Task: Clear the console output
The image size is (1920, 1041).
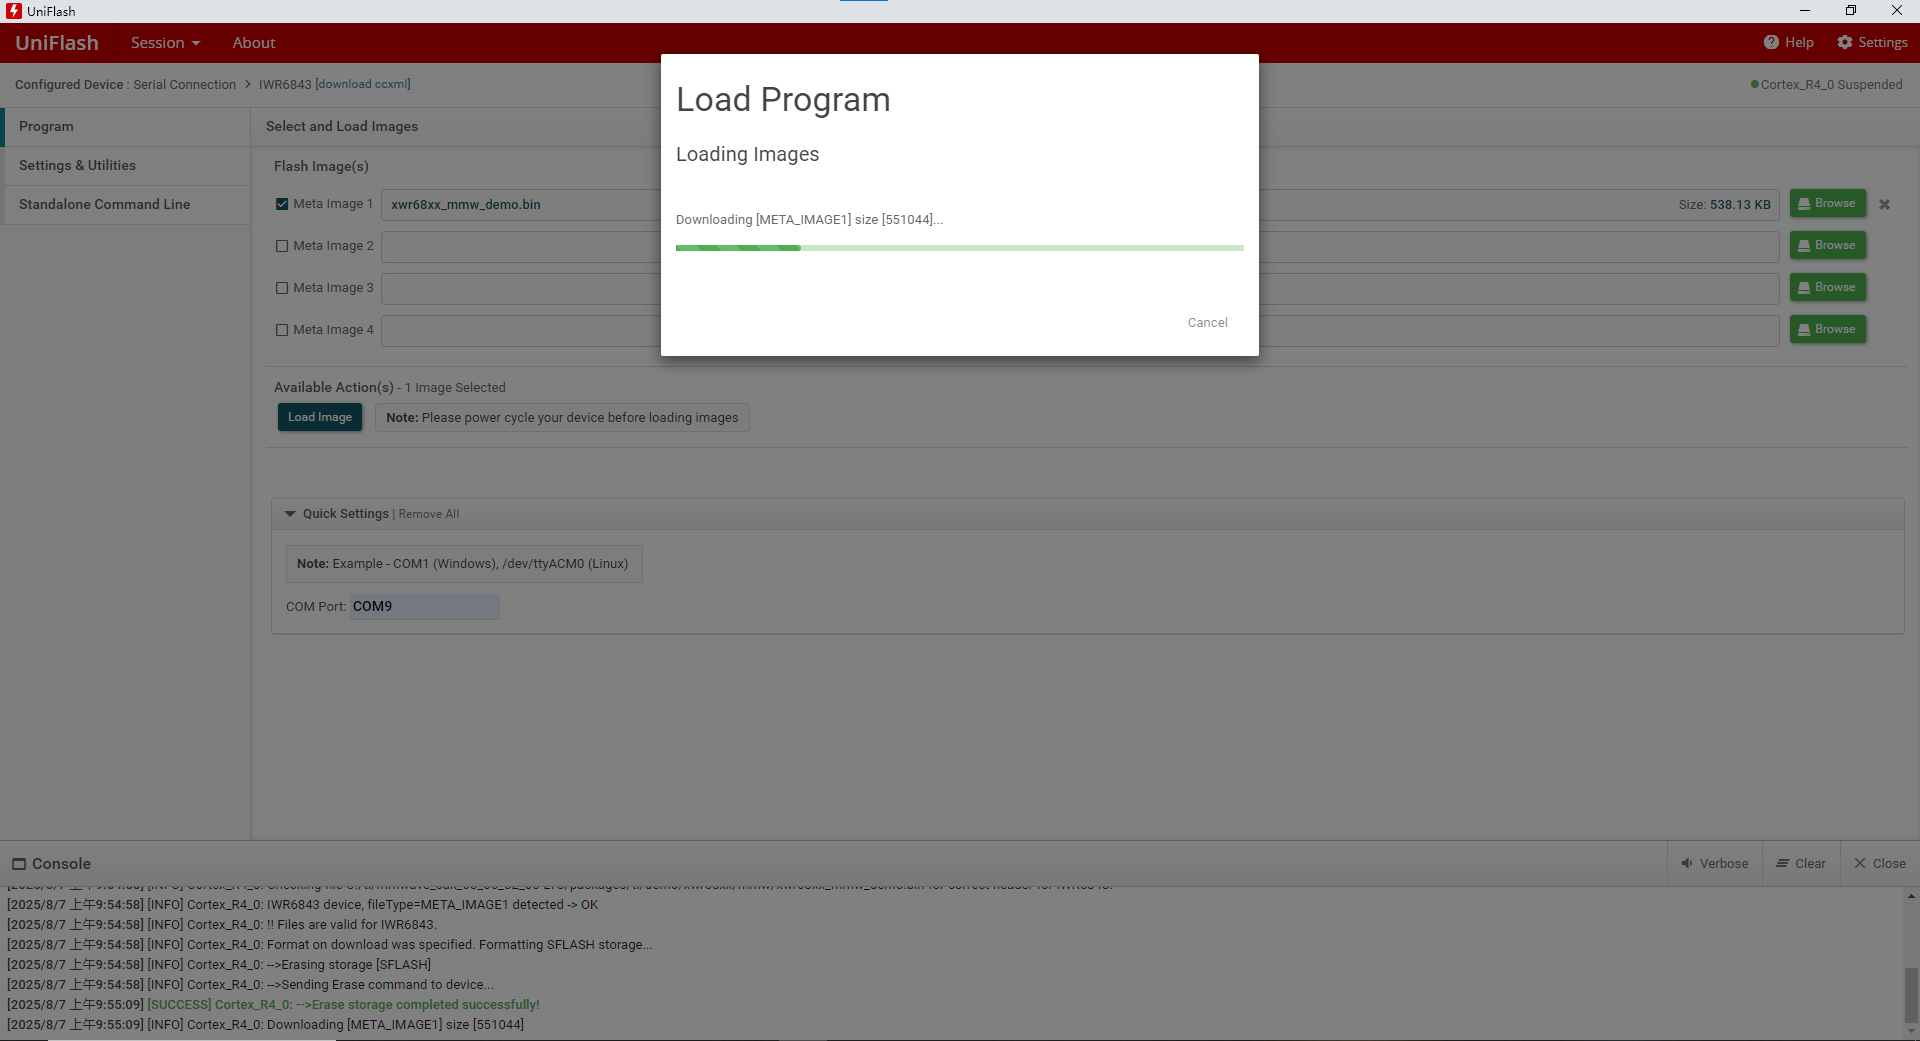Action: click(x=1801, y=864)
